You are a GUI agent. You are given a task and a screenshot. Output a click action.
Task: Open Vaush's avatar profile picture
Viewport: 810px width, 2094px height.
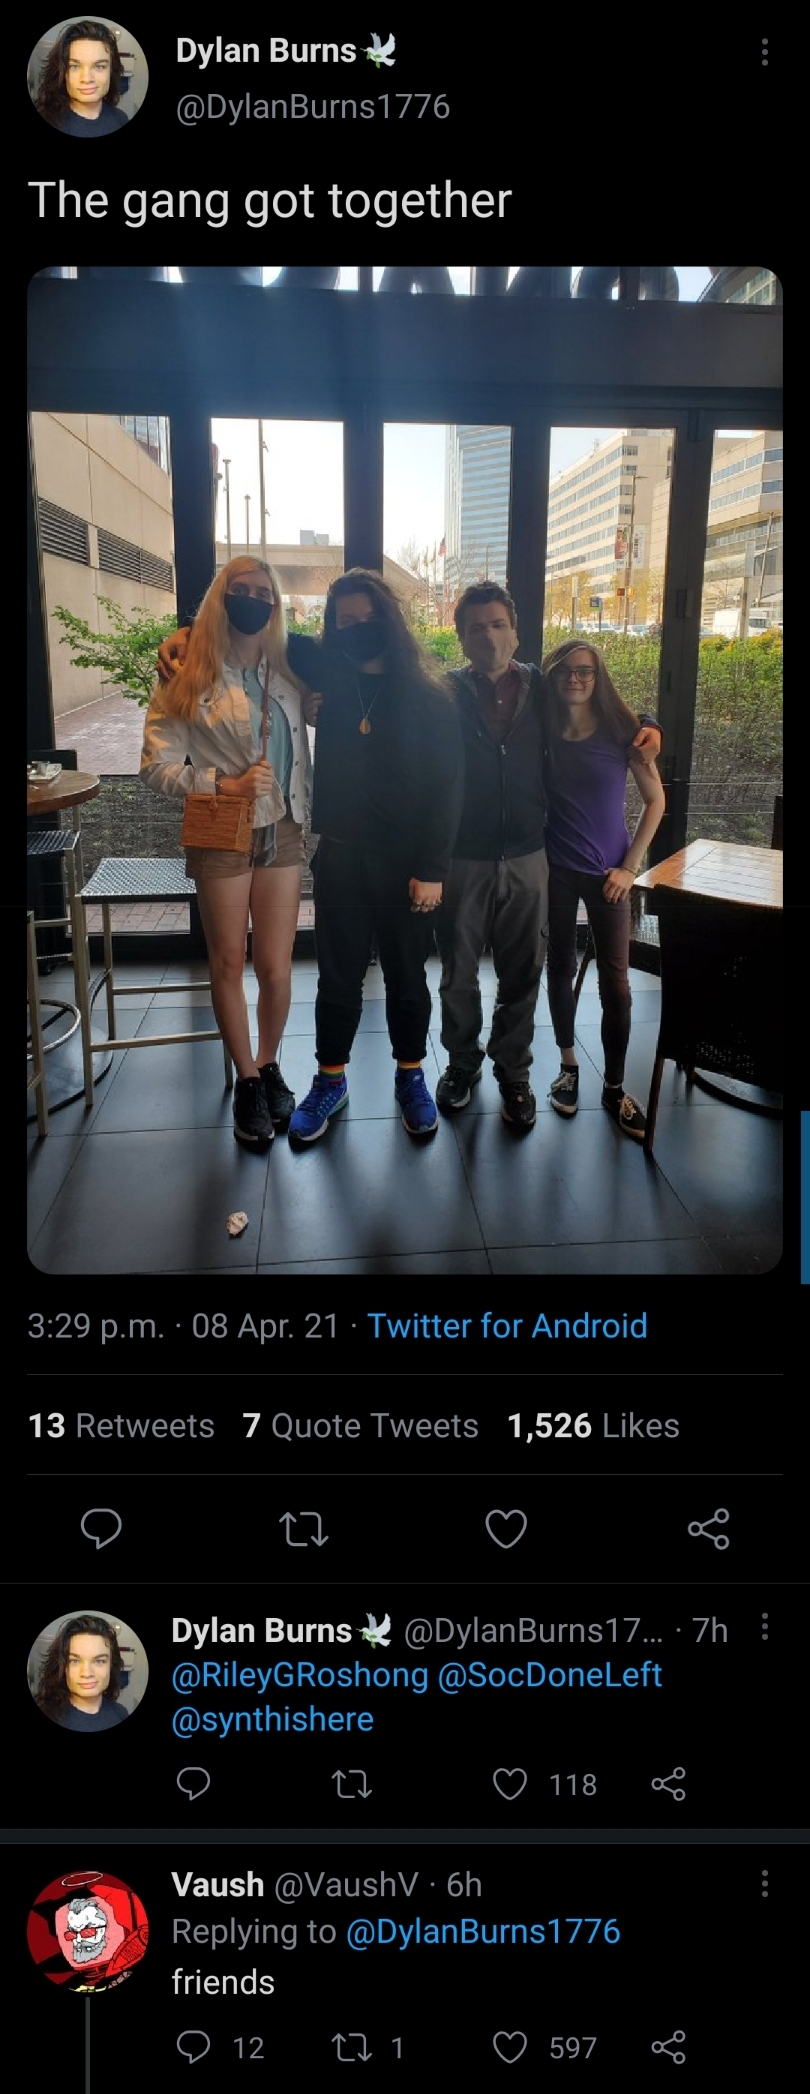88,1931
